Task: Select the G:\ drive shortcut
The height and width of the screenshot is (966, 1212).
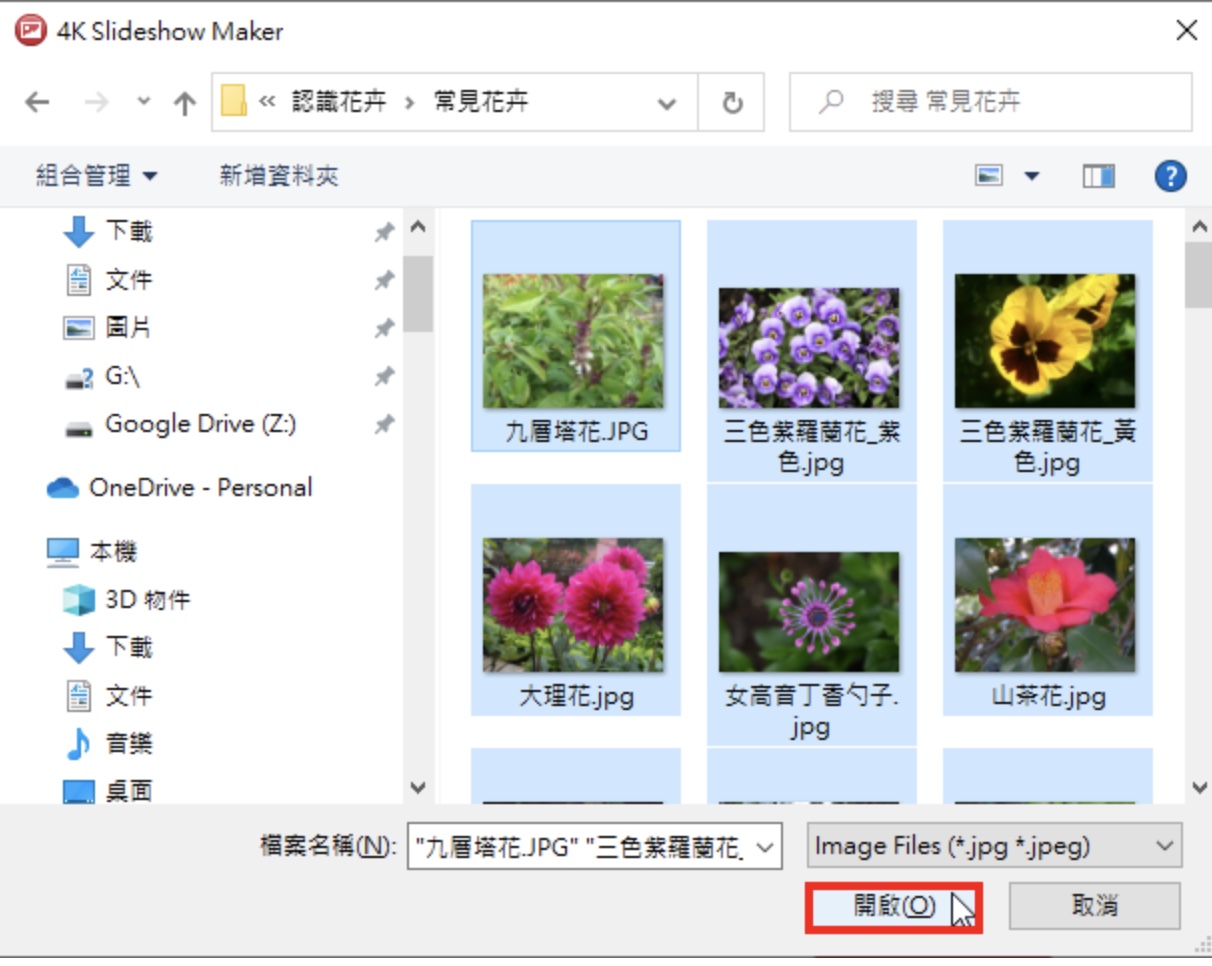Action: coord(122,377)
